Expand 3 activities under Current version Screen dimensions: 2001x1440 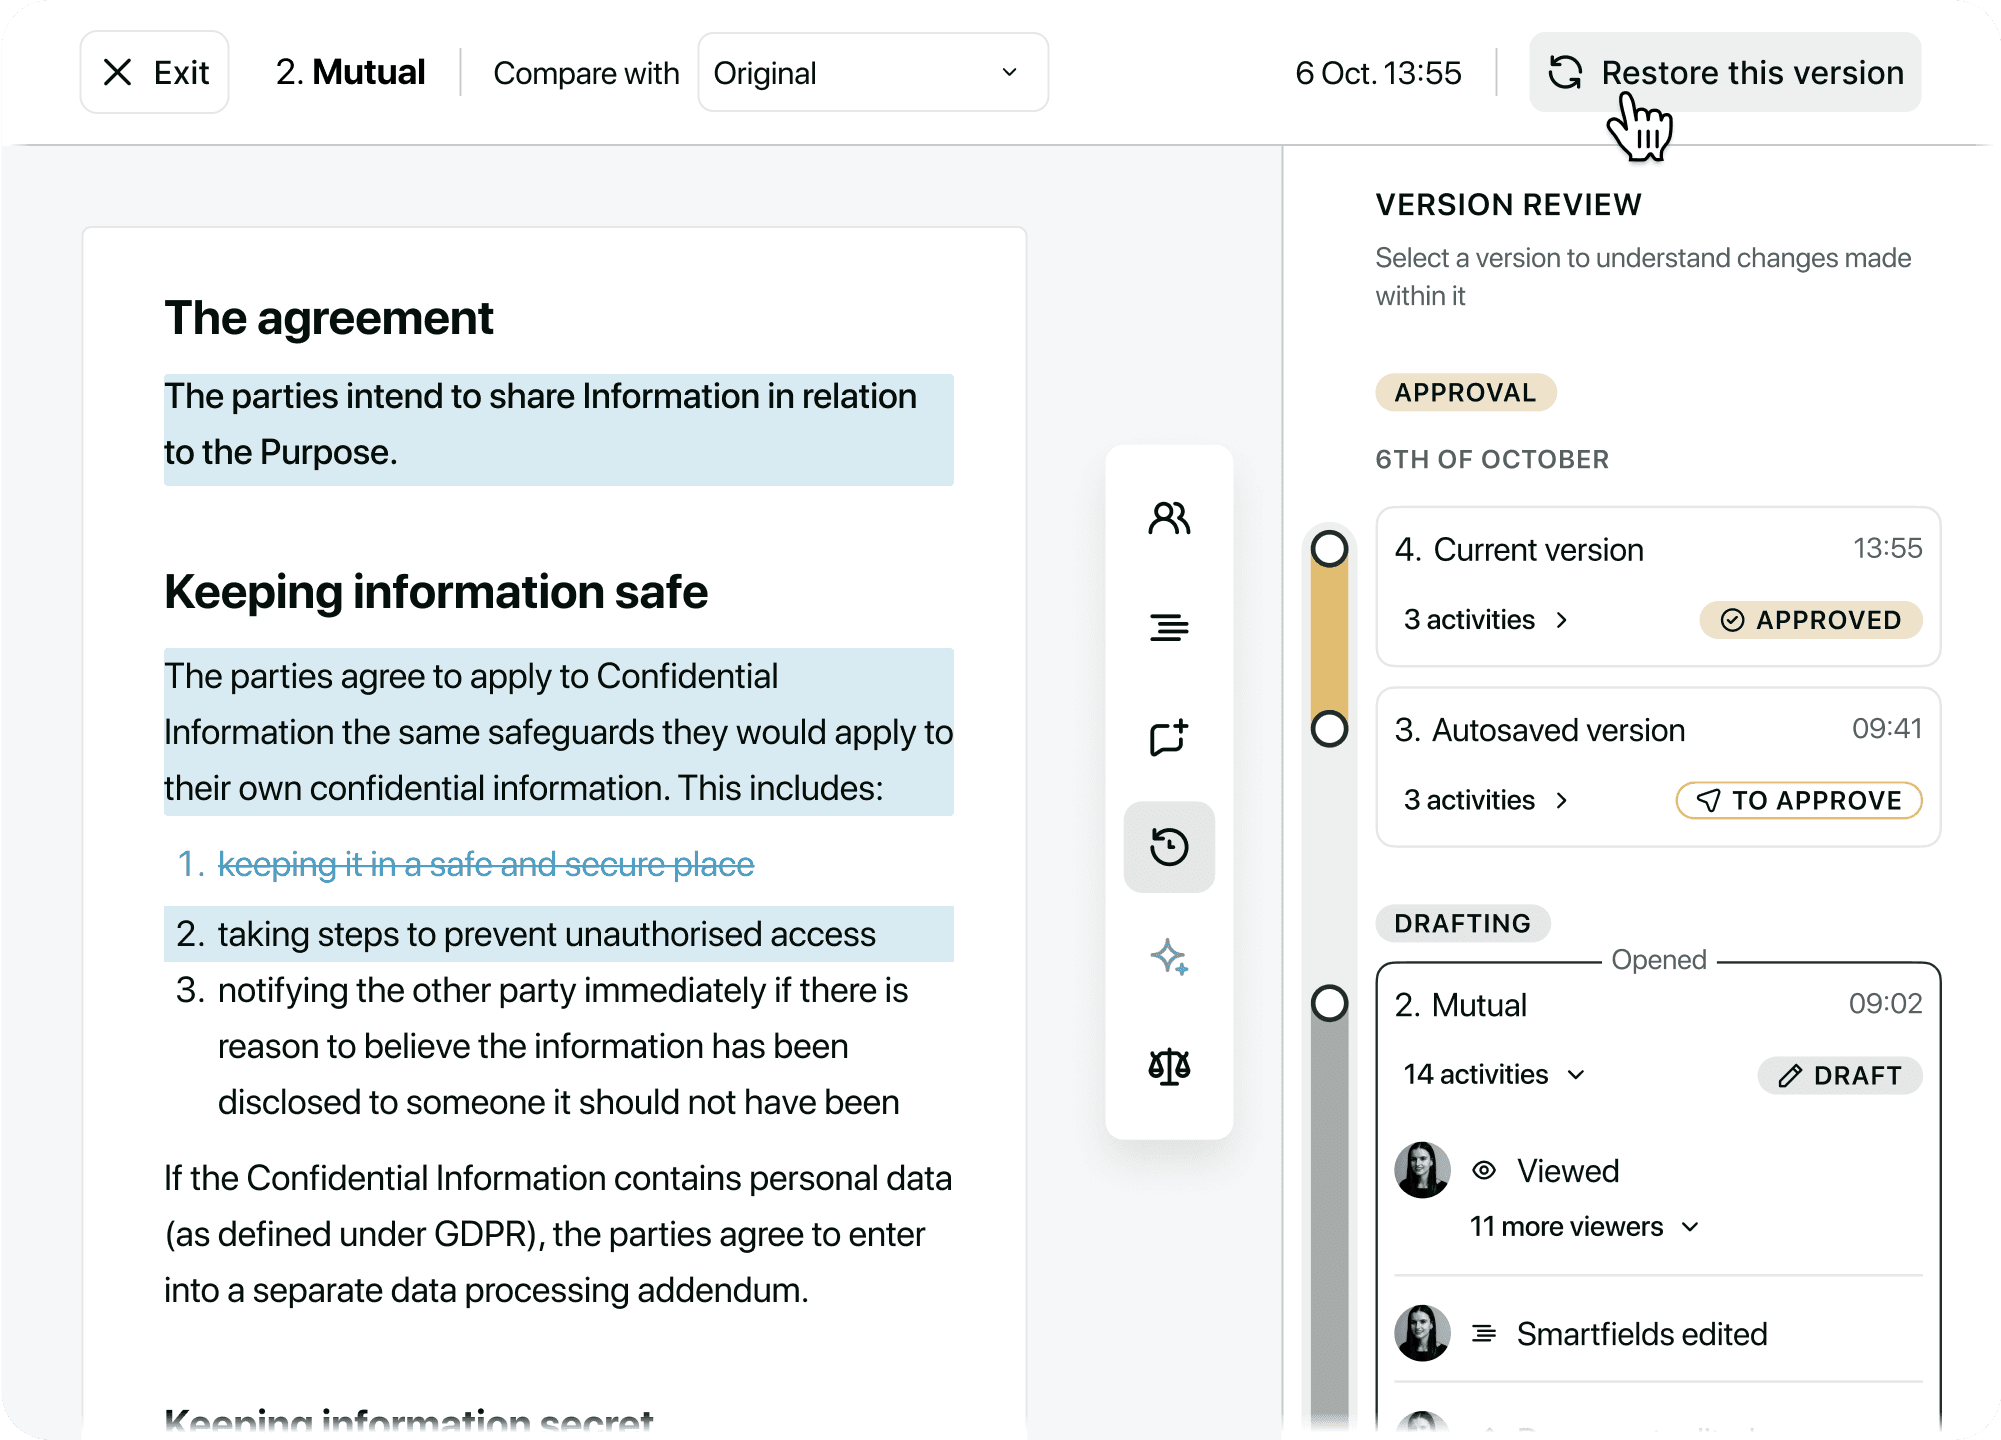tap(1486, 620)
